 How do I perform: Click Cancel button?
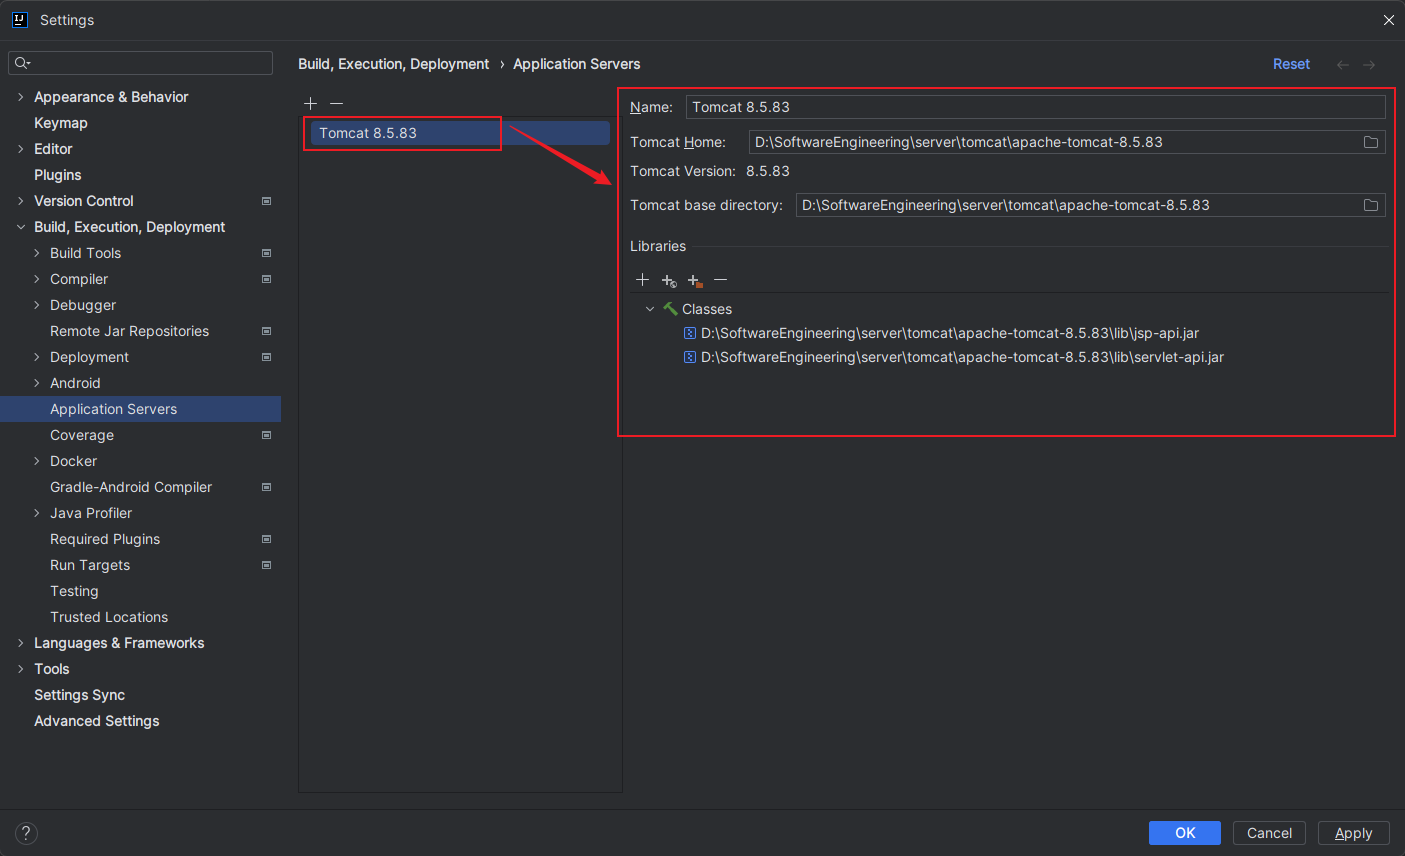coord(1269,833)
